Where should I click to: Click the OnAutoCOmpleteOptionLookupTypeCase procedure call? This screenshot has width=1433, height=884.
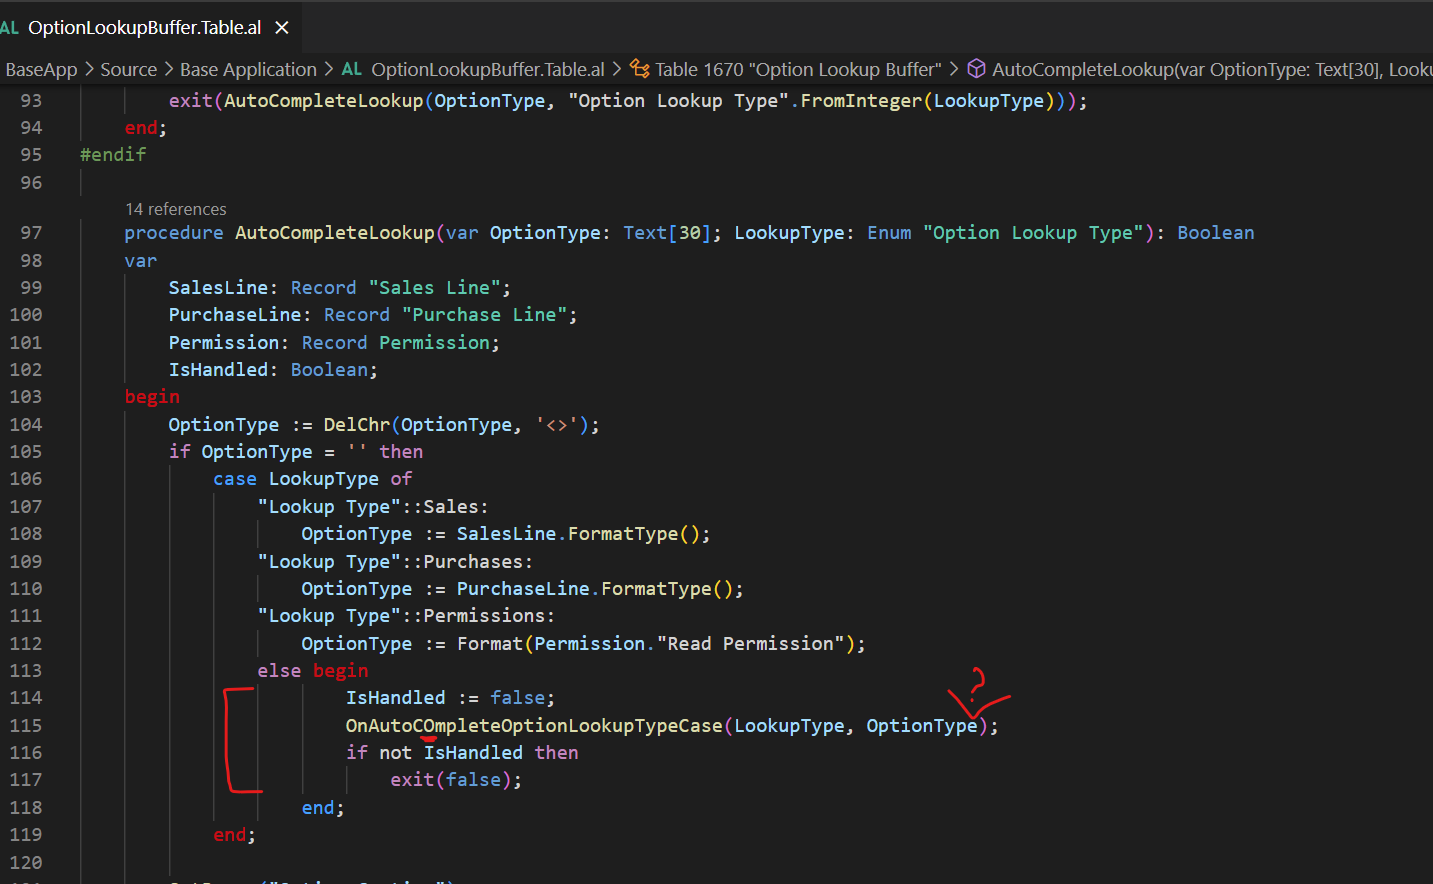[x=533, y=725]
